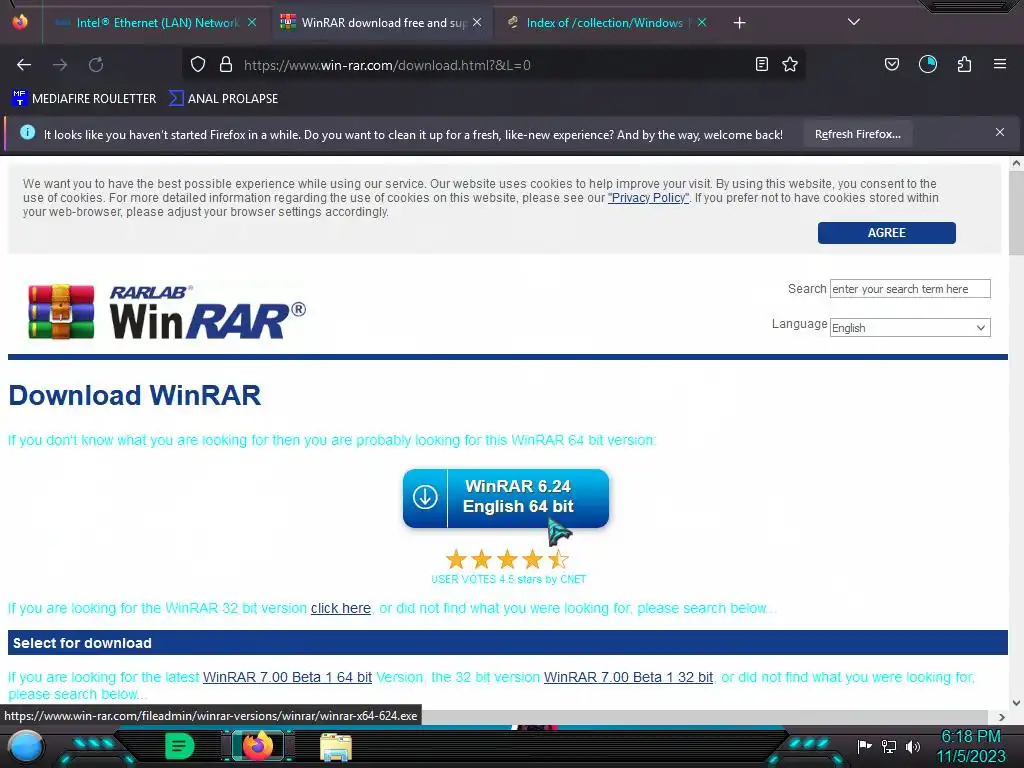The width and height of the screenshot is (1024, 768).
Task: Click the horizontal scrollbar right arrow
Action: [1002, 717]
